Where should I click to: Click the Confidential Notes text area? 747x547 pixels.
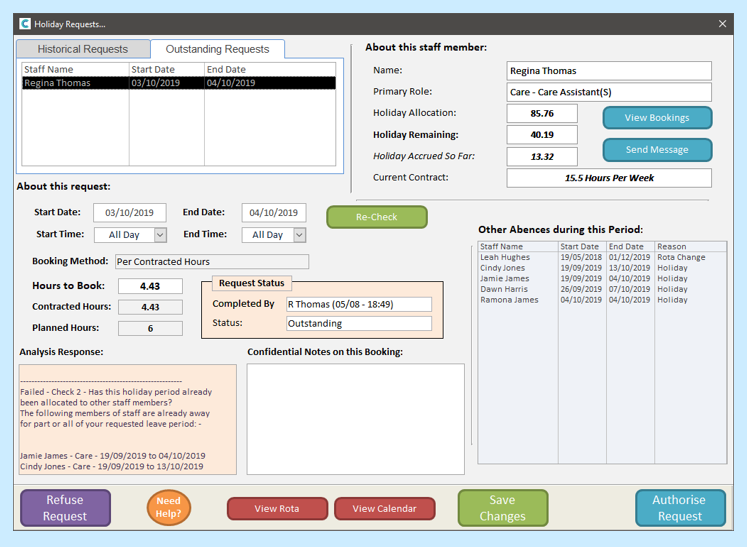pyautogui.click(x=355, y=418)
